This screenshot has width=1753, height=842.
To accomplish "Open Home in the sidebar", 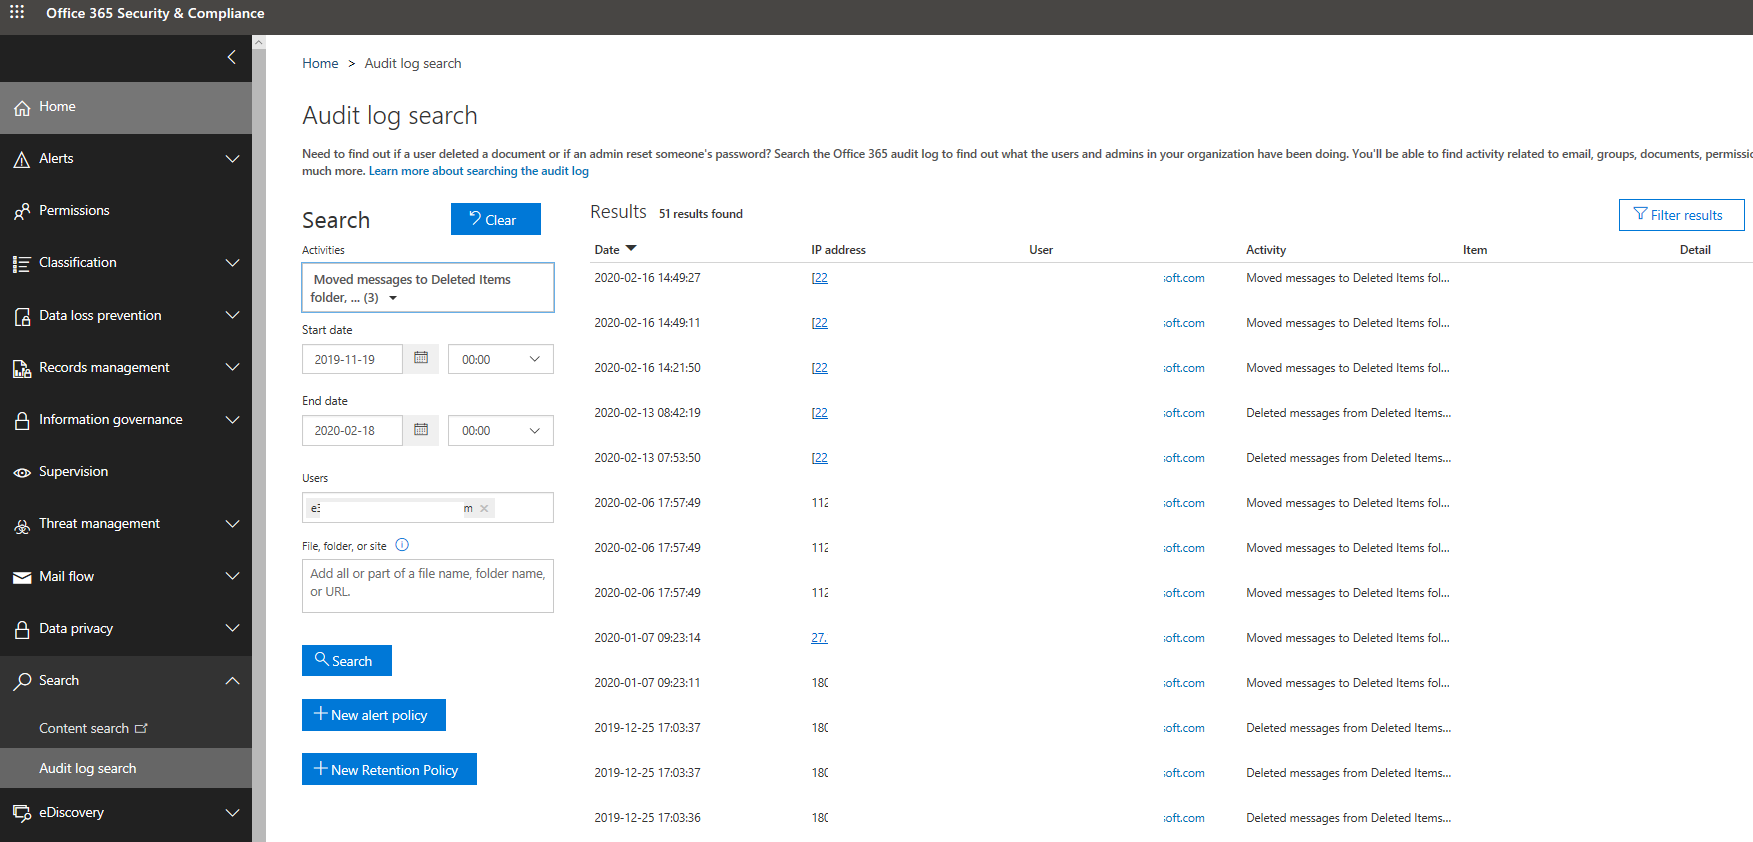I will [126, 108].
